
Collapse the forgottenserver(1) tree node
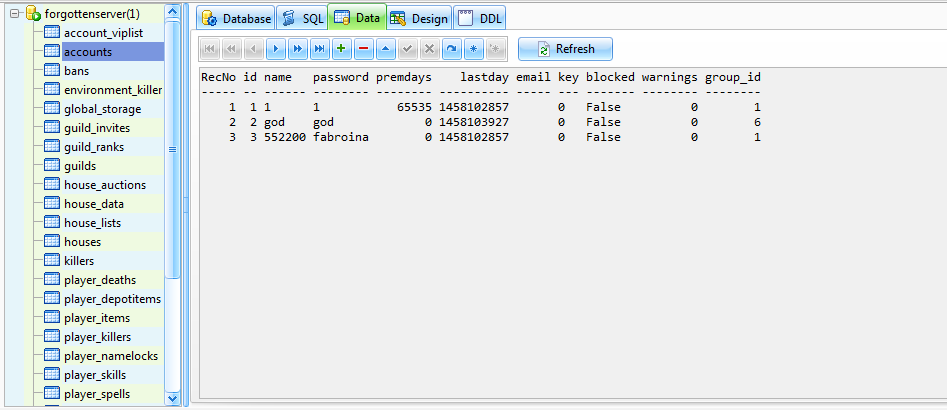[15, 13]
